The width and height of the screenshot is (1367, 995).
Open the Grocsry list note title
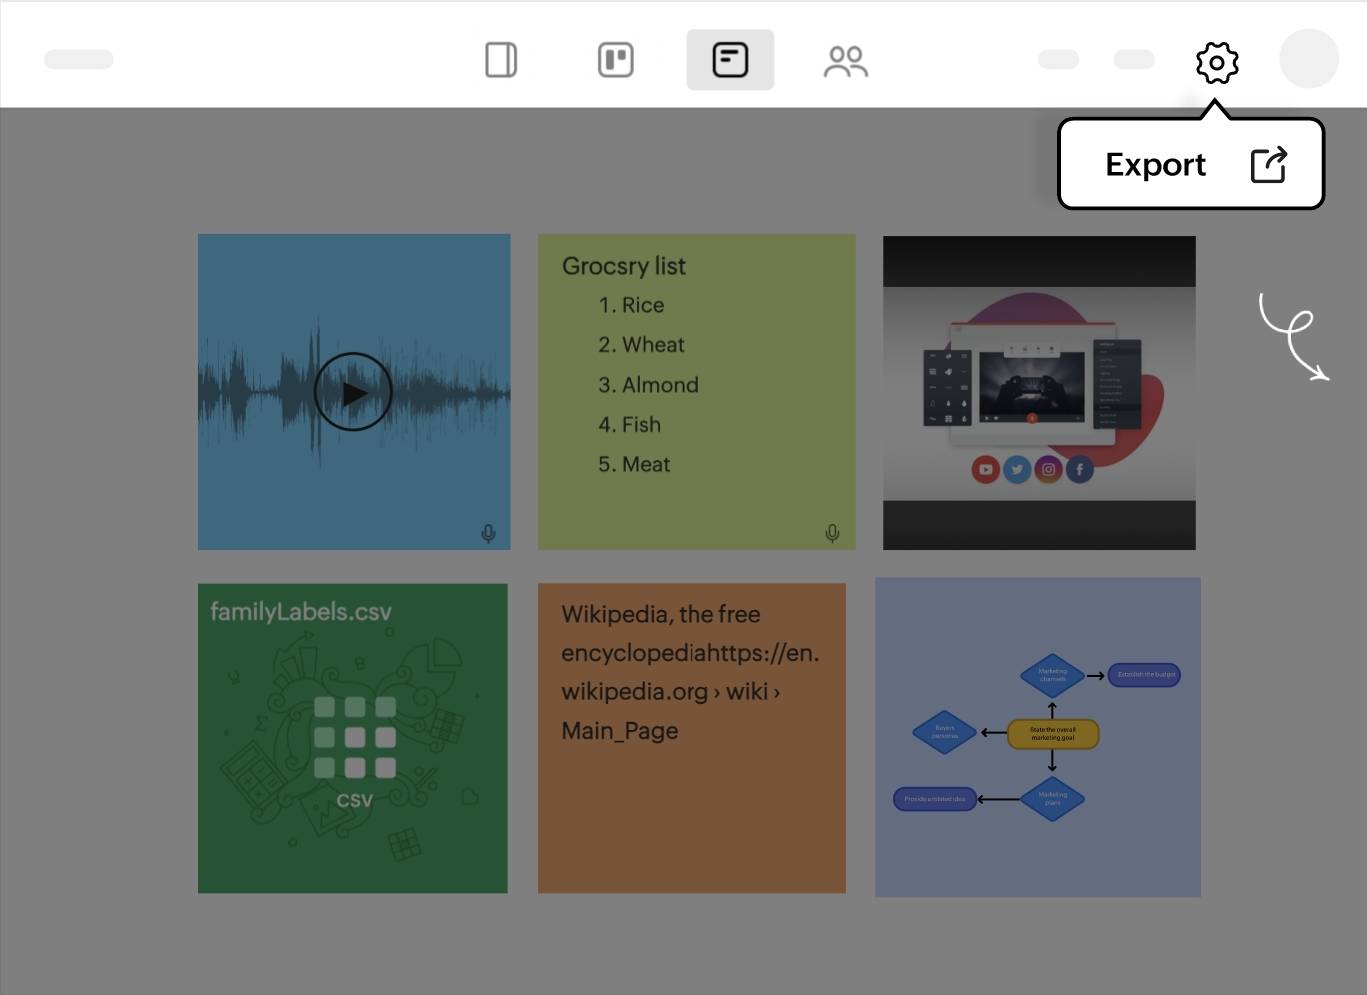623,266
